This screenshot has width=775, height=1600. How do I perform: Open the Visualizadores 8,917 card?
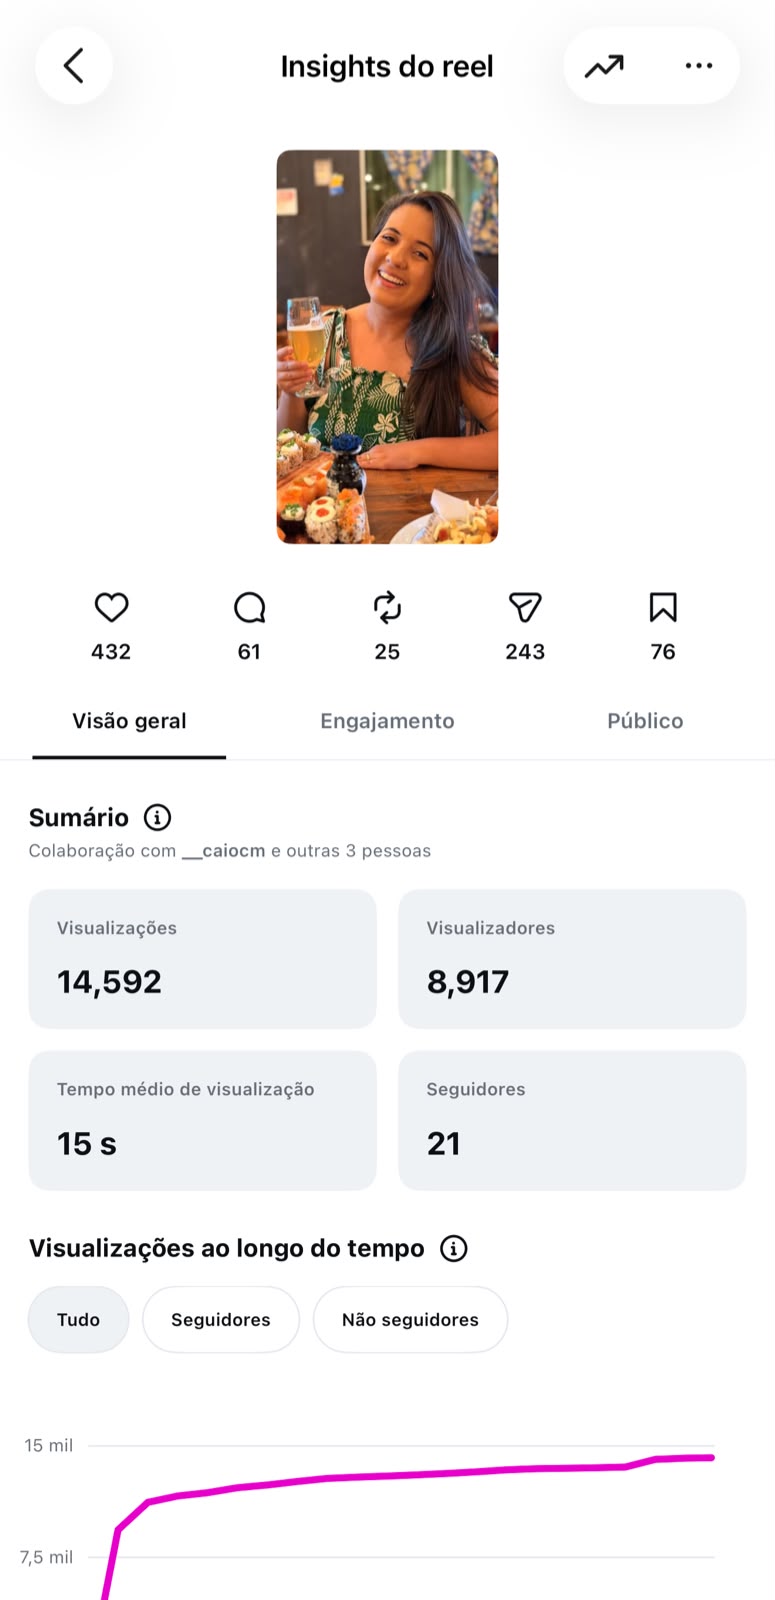[572, 959]
